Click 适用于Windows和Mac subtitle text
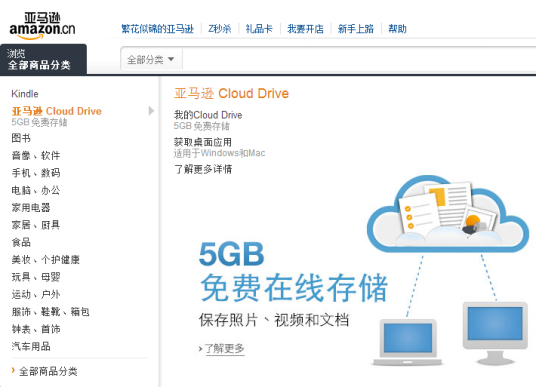Viewport: 536px width, 387px height. click(x=219, y=153)
